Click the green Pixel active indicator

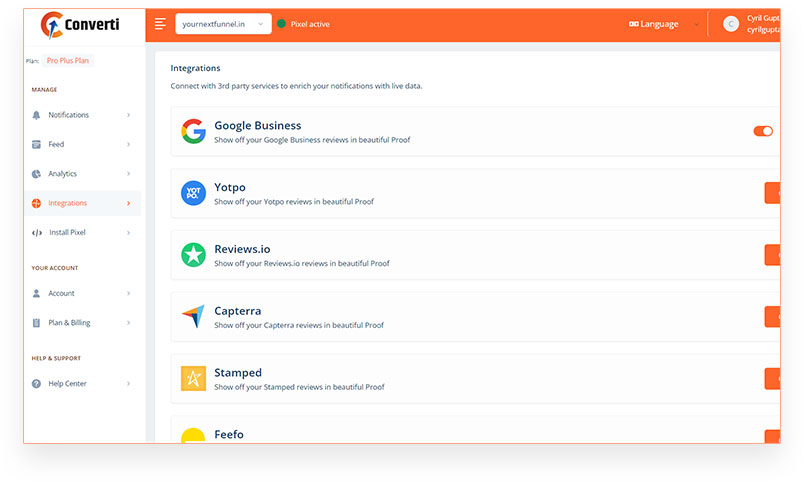pyautogui.click(x=281, y=24)
